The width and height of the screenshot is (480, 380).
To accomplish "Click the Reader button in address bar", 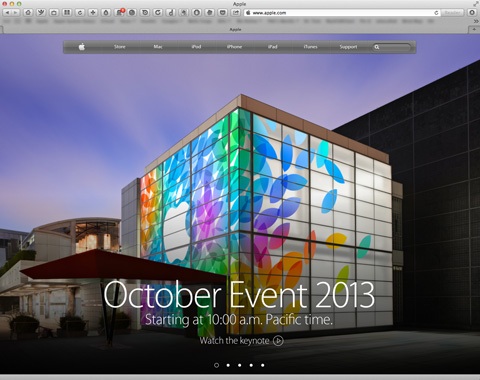I will (x=452, y=13).
